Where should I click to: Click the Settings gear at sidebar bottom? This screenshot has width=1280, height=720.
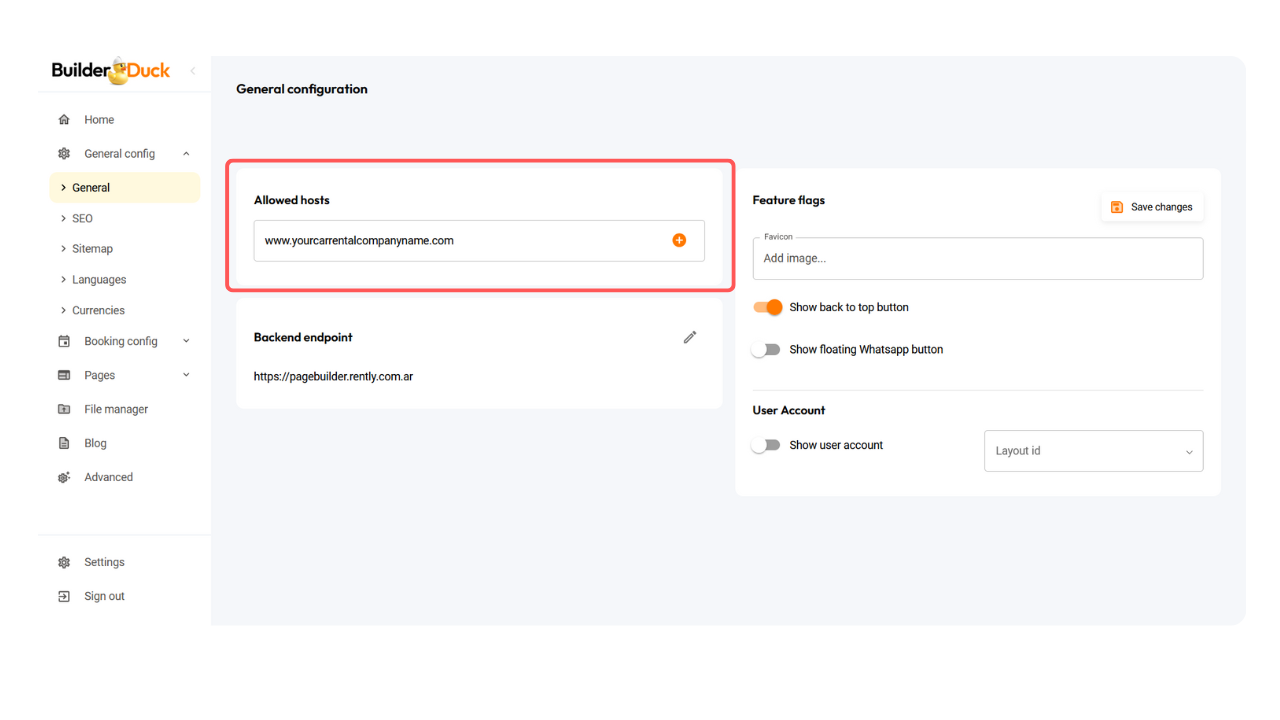click(64, 562)
